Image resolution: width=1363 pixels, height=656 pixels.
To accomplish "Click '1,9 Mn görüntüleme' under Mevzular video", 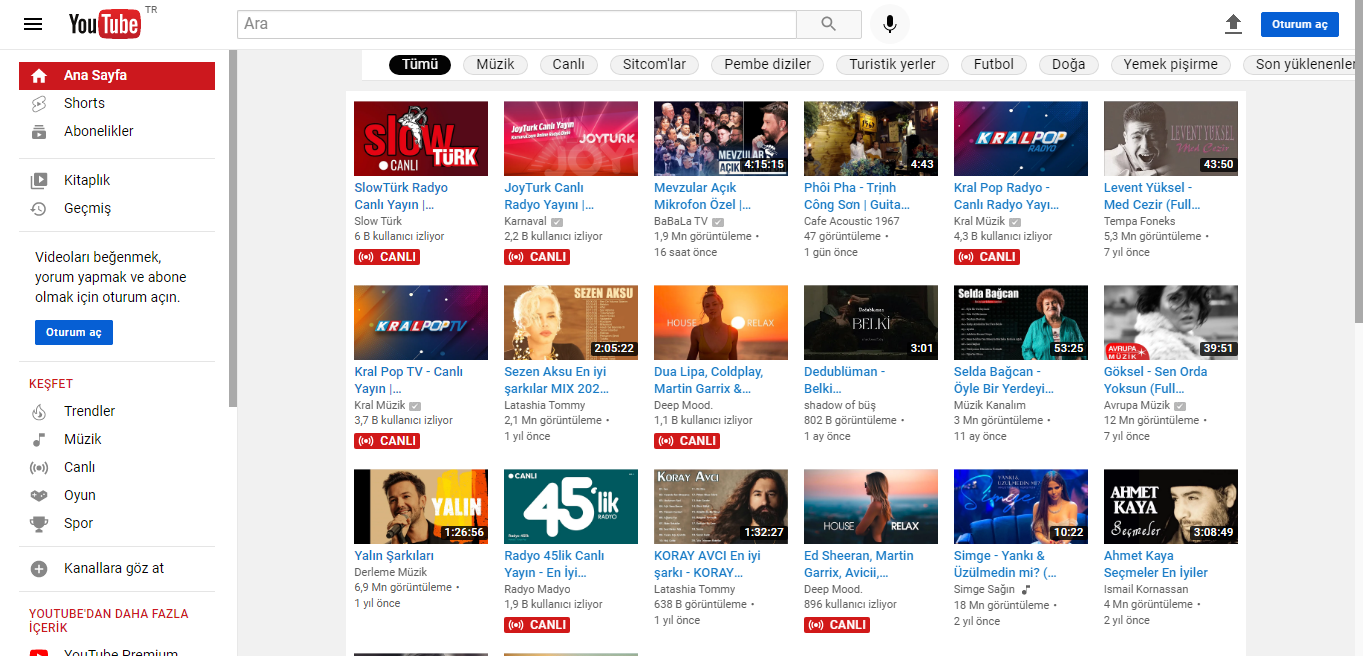I will 703,237.
